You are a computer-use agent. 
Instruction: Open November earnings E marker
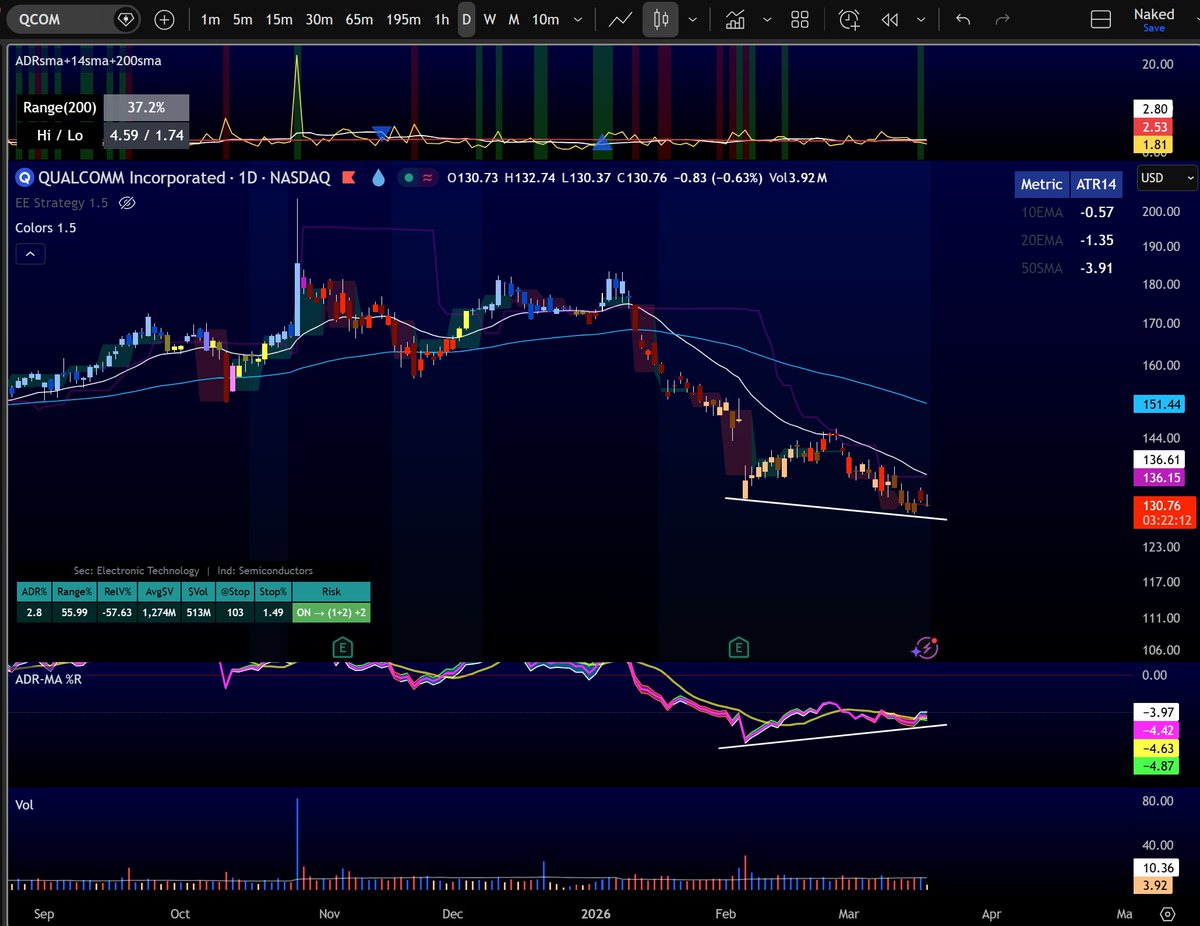pyautogui.click(x=341, y=648)
